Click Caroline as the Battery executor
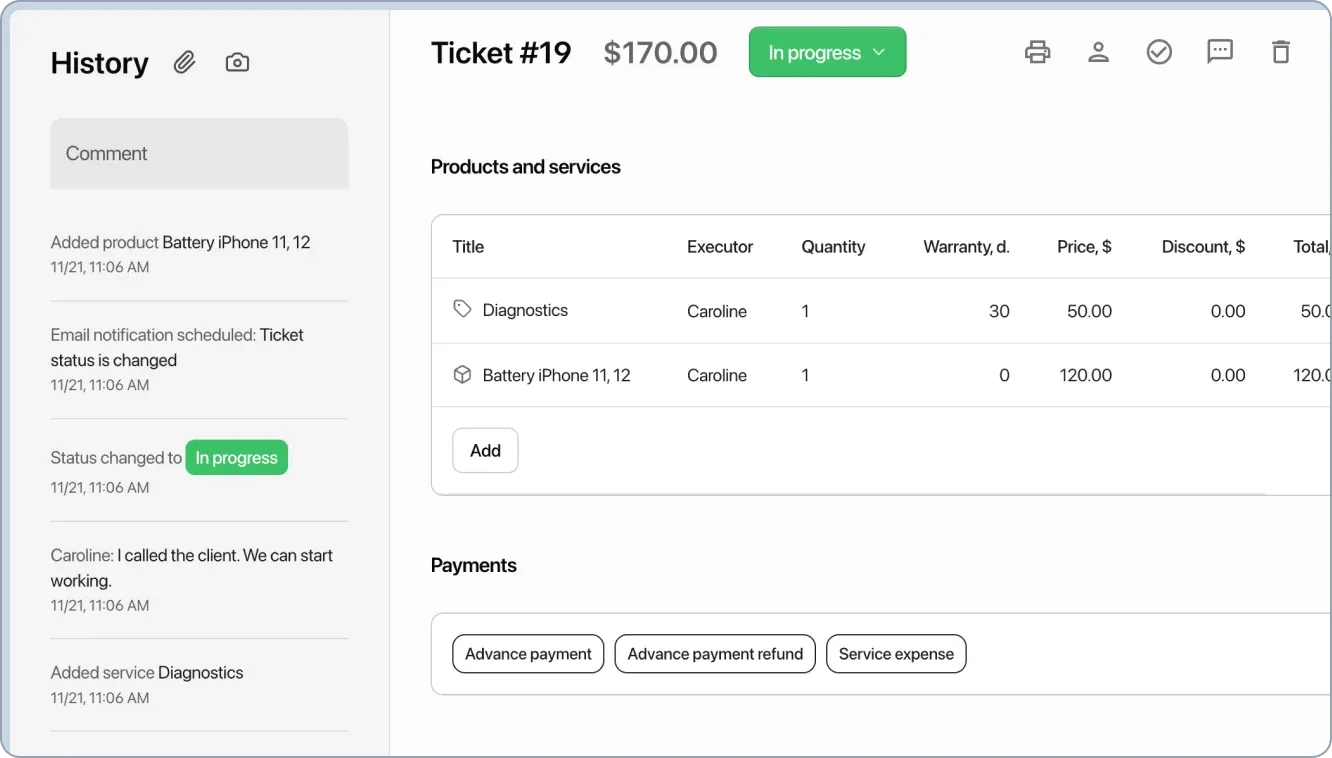This screenshot has height=758, width=1332. (716, 375)
